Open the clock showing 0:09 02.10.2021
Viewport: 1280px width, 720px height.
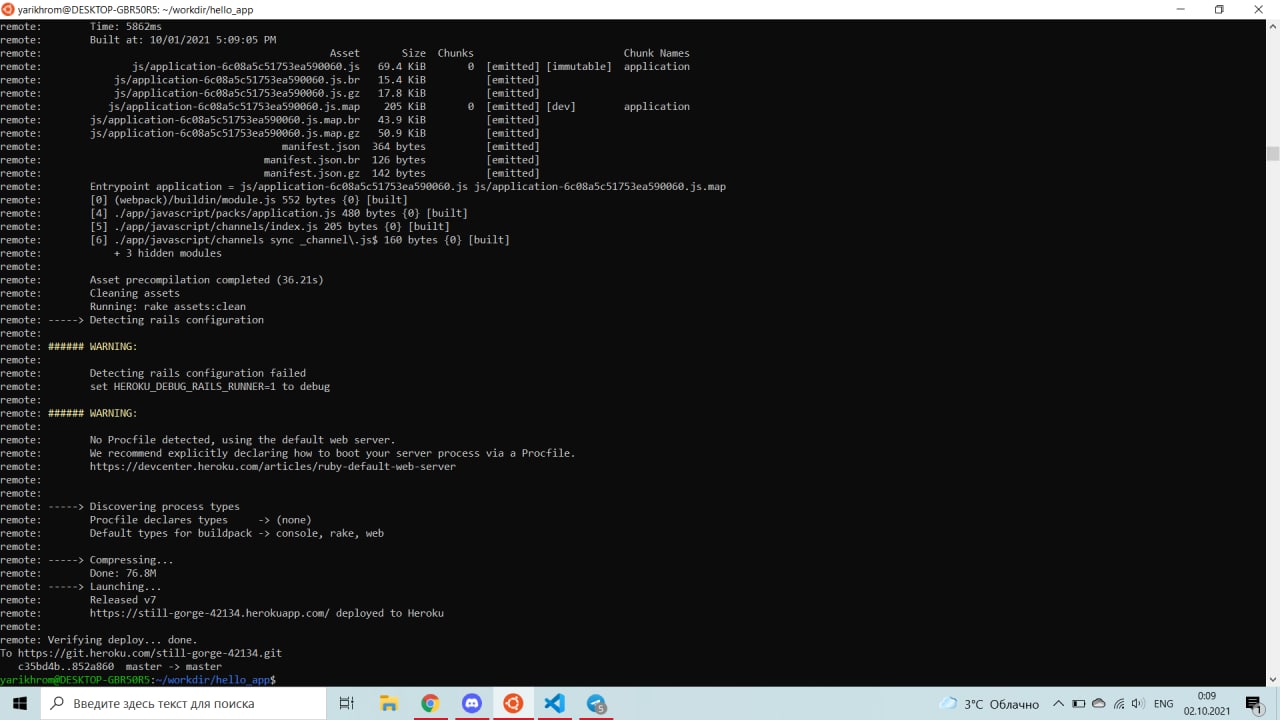[x=1206, y=703]
